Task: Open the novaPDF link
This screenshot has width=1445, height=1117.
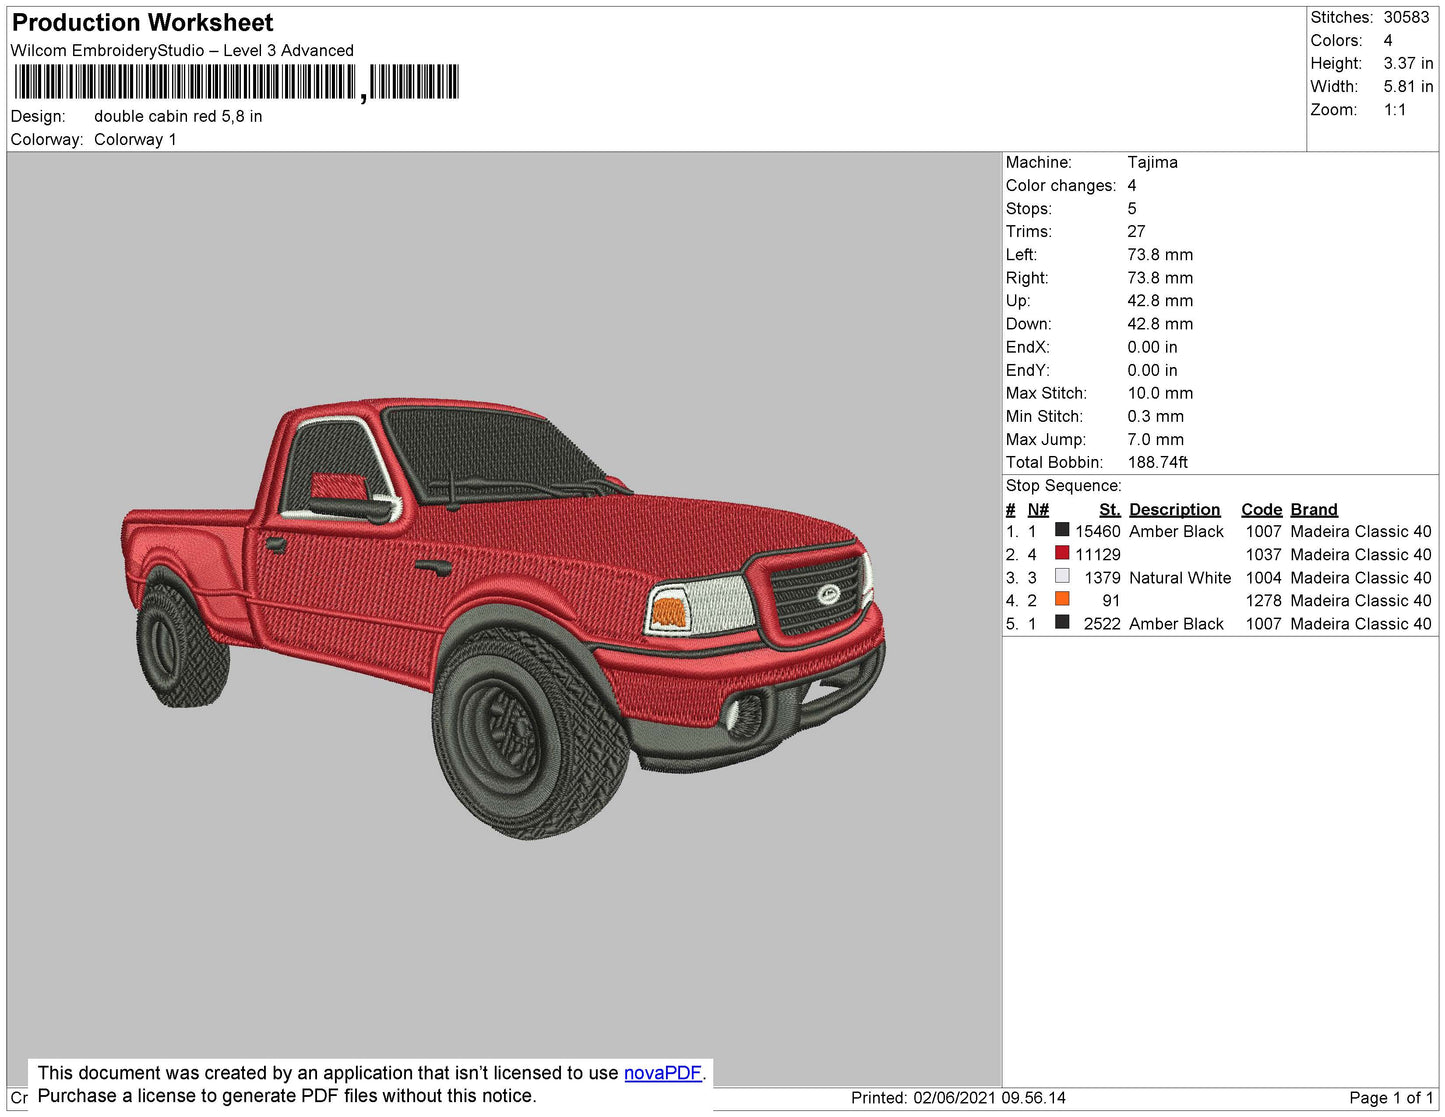Action: (x=662, y=1073)
